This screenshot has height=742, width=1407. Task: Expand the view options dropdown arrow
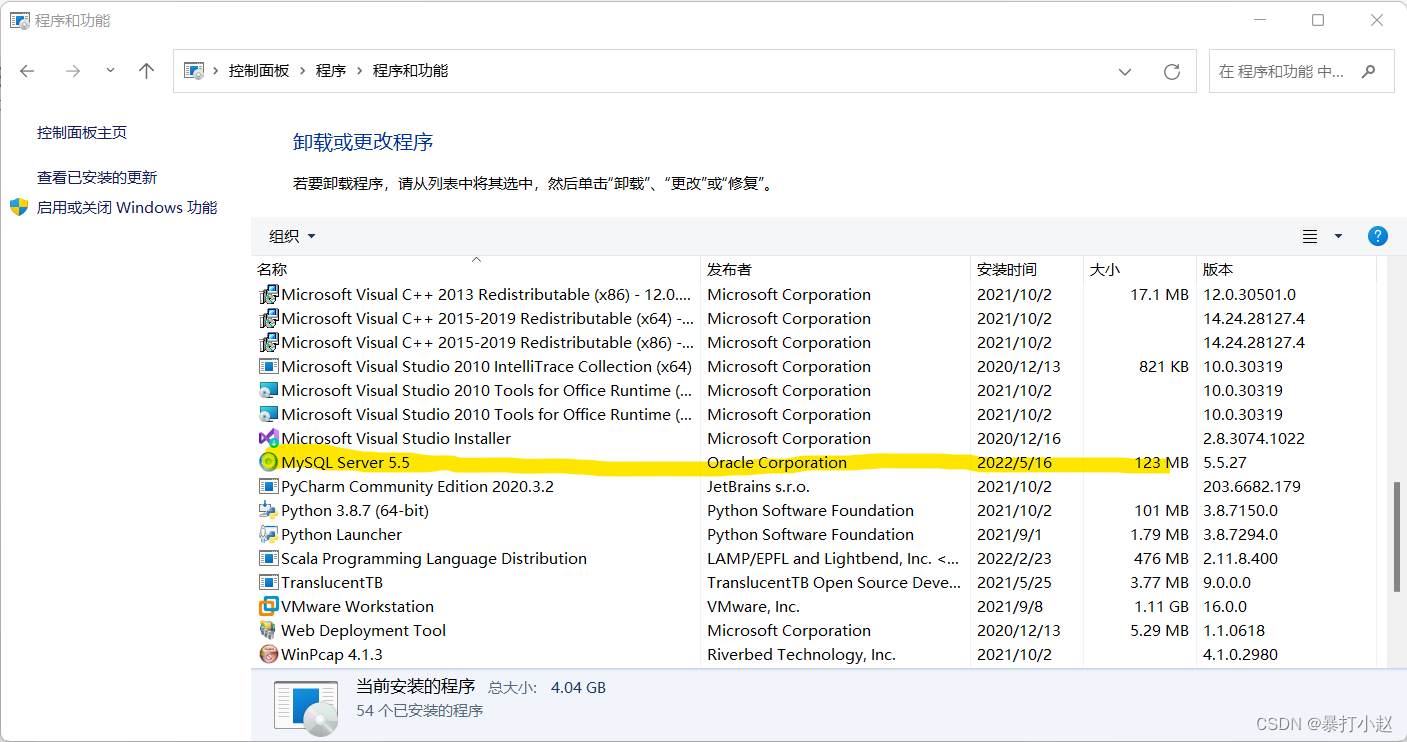click(1338, 236)
